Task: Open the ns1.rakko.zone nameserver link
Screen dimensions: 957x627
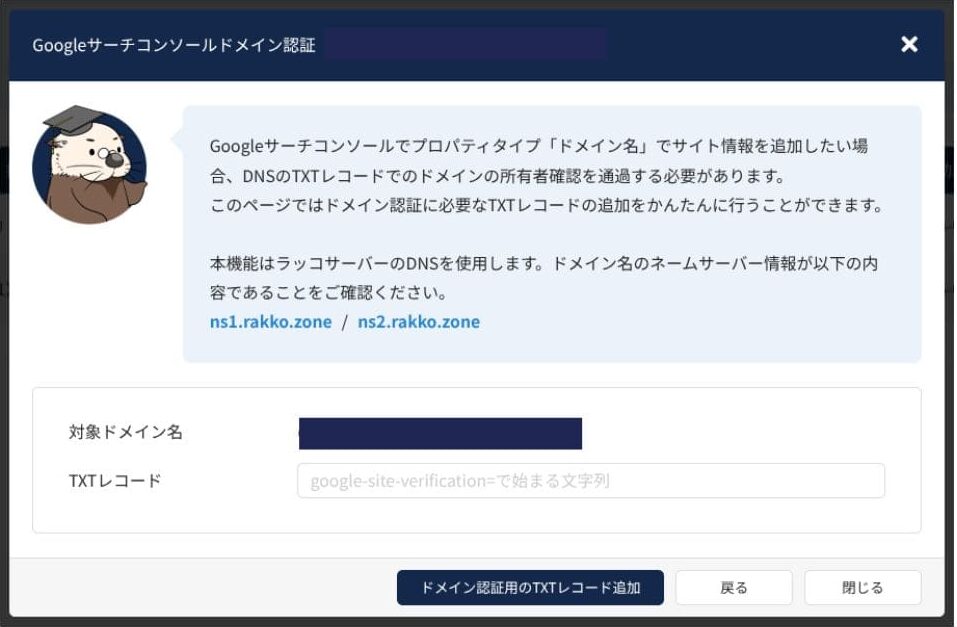Action: (270, 322)
